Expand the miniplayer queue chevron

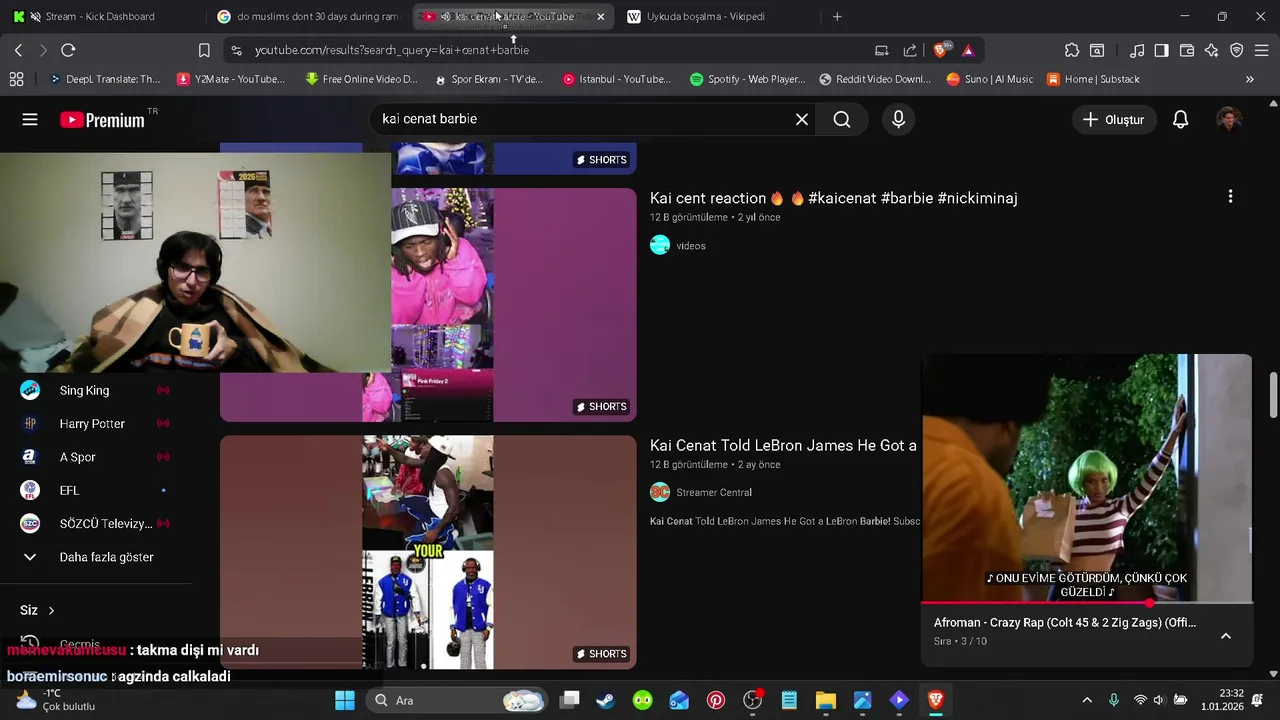pos(1226,636)
